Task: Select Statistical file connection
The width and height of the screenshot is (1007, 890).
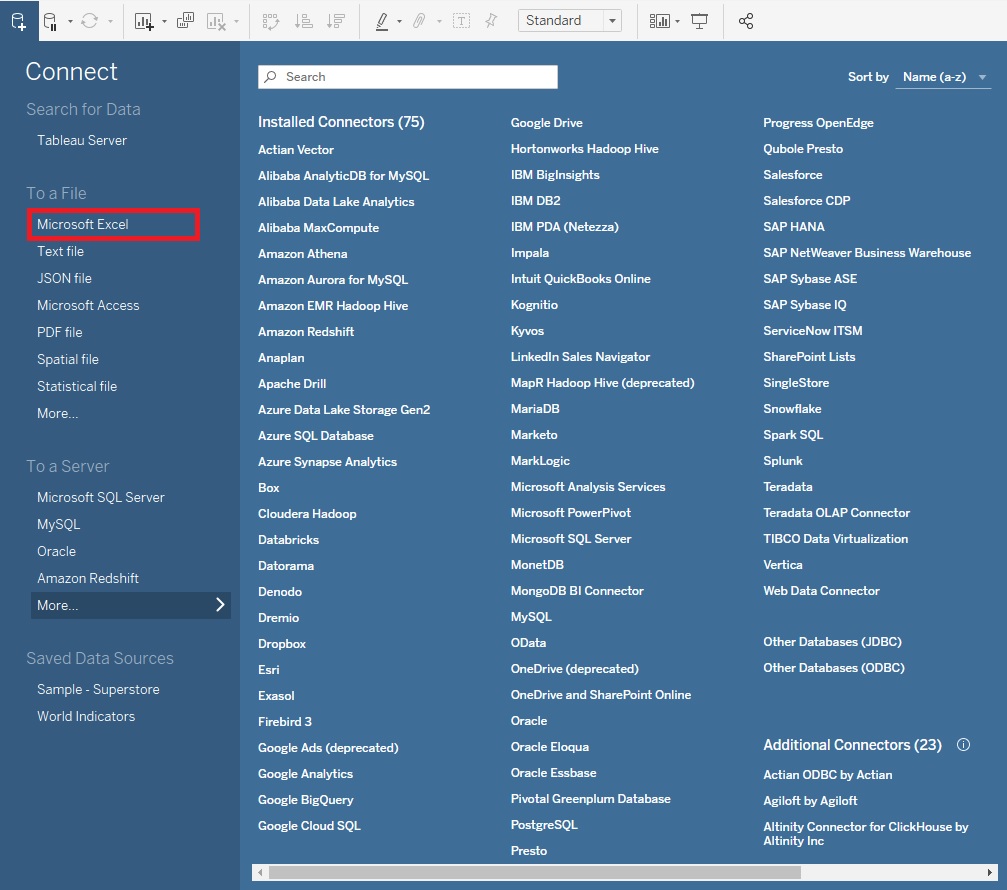Action: (77, 386)
